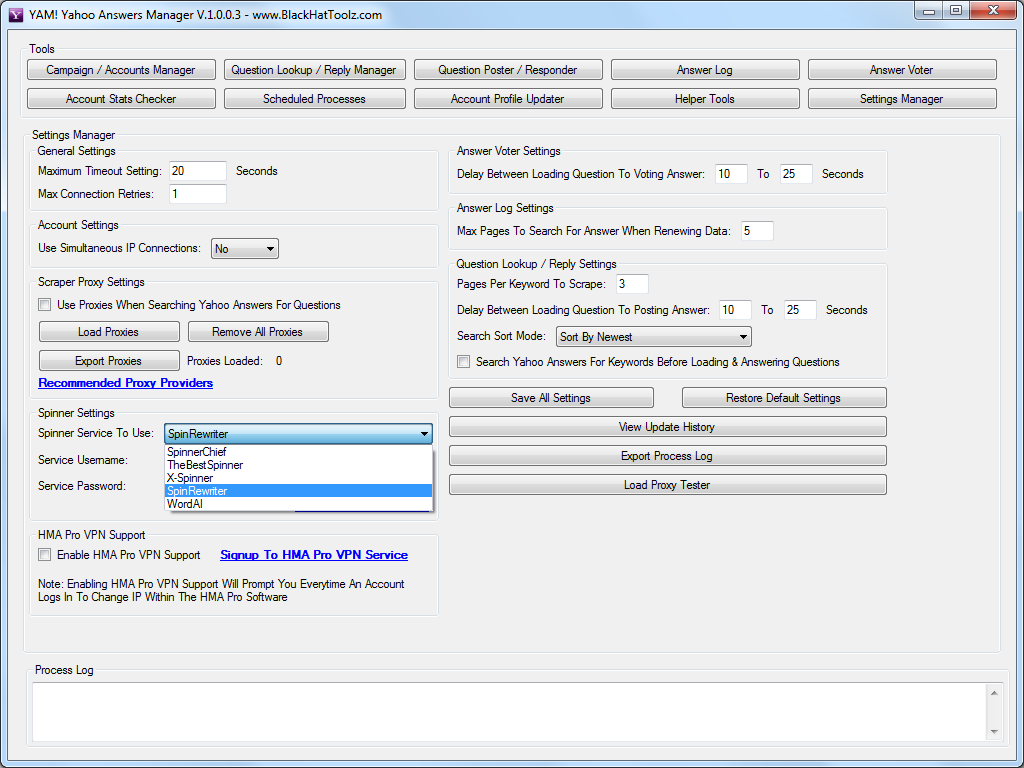Click View Update History
Image resolution: width=1024 pixels, height=768 pixels.
pos(667,426)
